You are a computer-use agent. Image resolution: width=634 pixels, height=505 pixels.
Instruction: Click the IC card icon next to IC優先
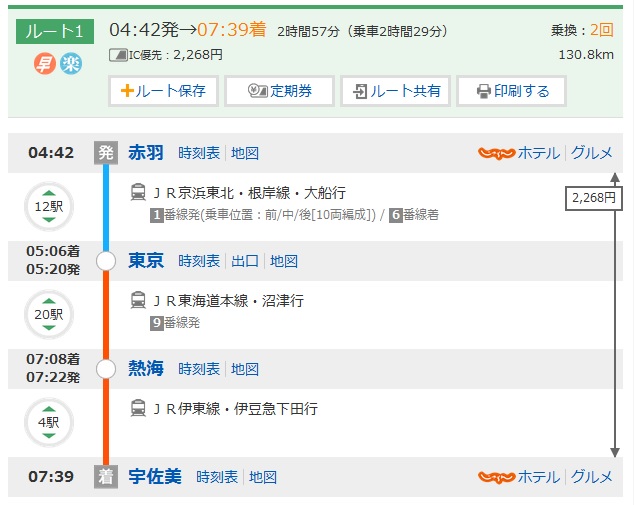(117, 54)
